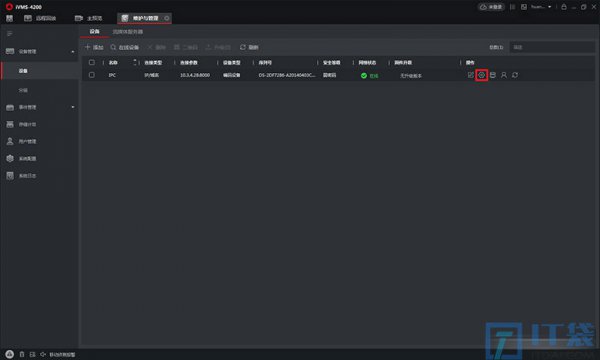
Task: Click the Serial No. column header
Action: (265, 62)
